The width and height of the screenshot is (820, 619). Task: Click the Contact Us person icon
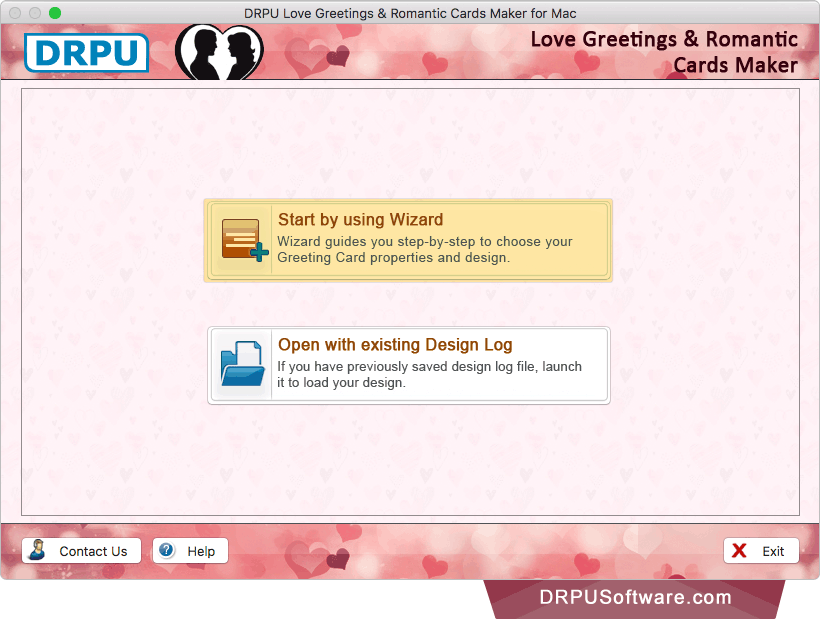[x=37, y=550]
